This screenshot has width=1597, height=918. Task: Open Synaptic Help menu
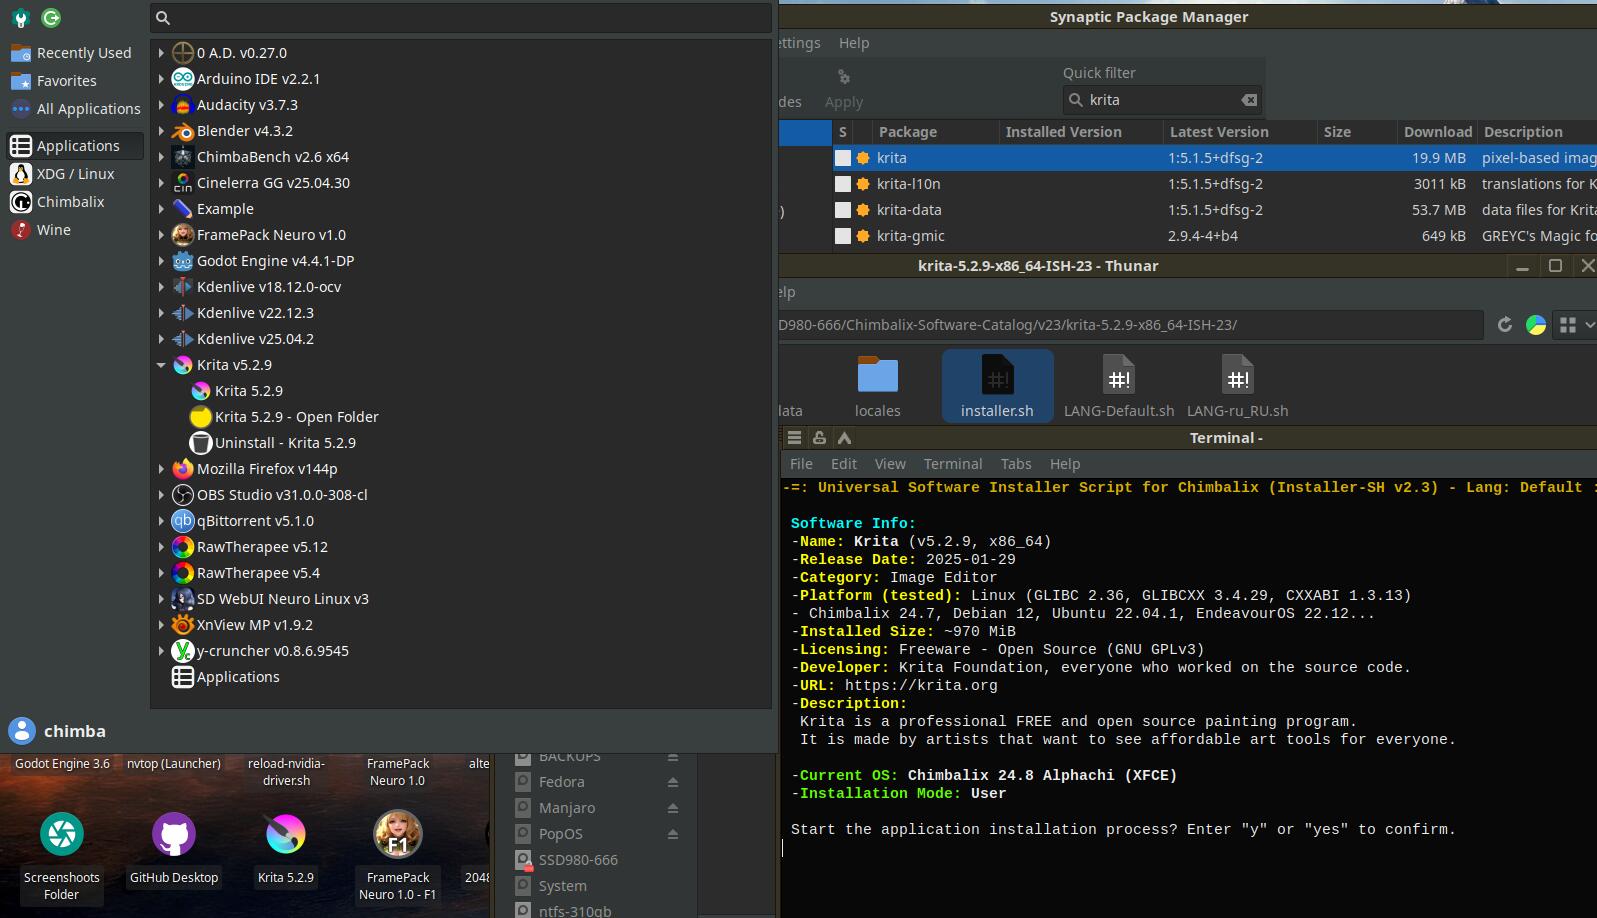coord(853,43)
